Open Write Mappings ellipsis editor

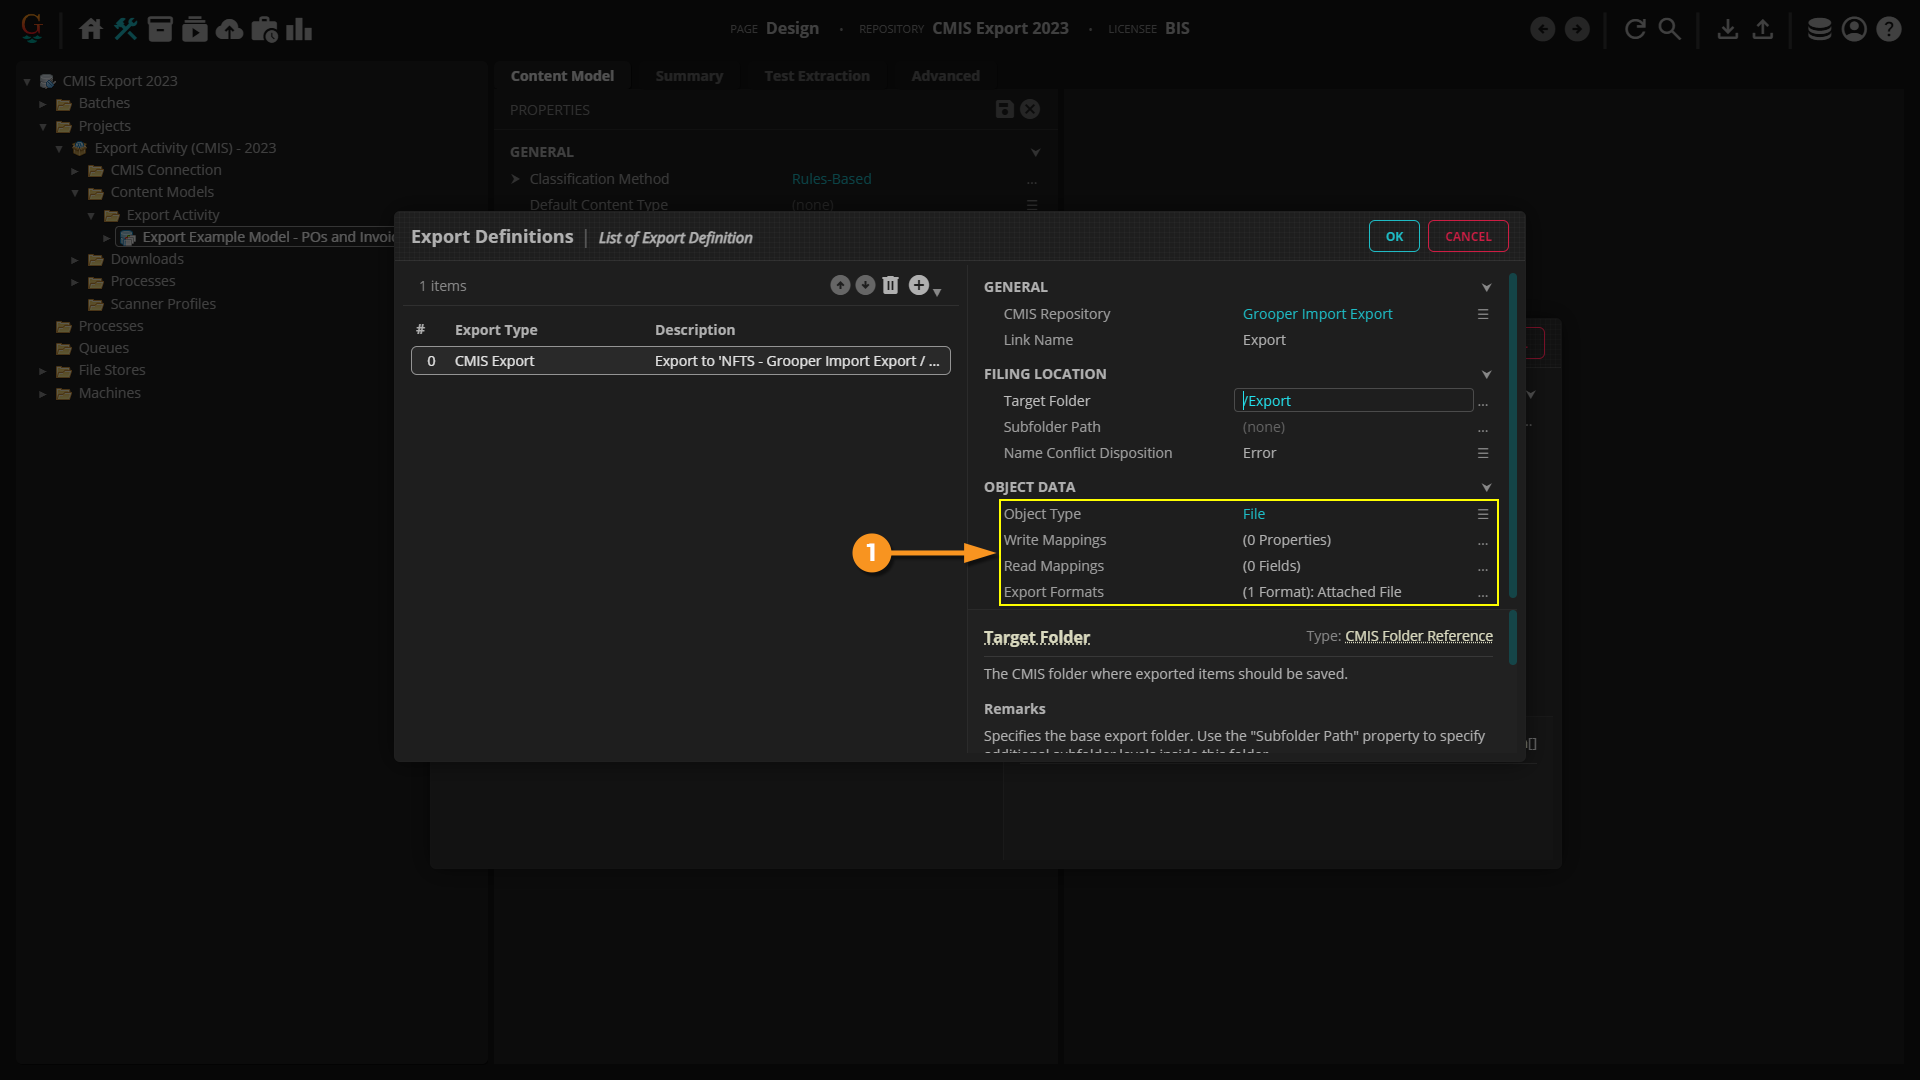click(x=1483, y=541)
